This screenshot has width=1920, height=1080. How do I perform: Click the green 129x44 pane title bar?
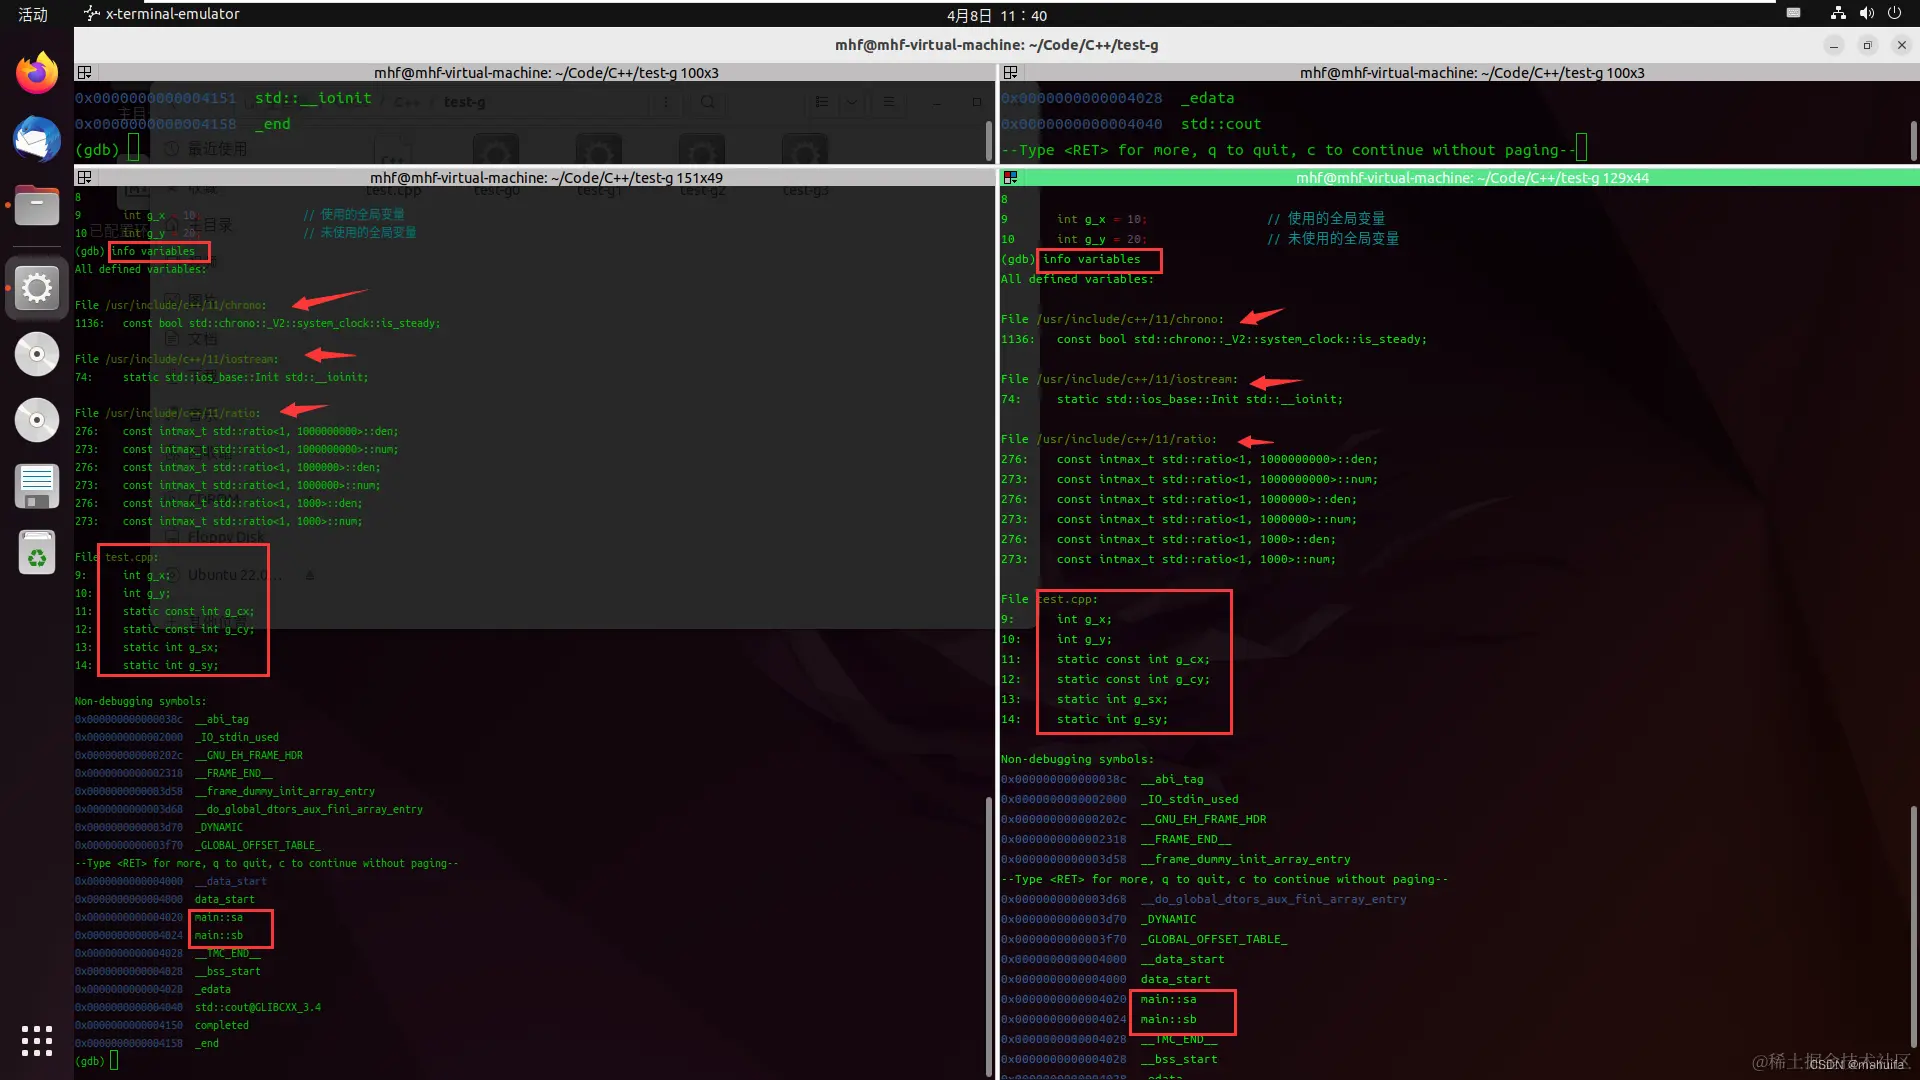click(1471, 178)
